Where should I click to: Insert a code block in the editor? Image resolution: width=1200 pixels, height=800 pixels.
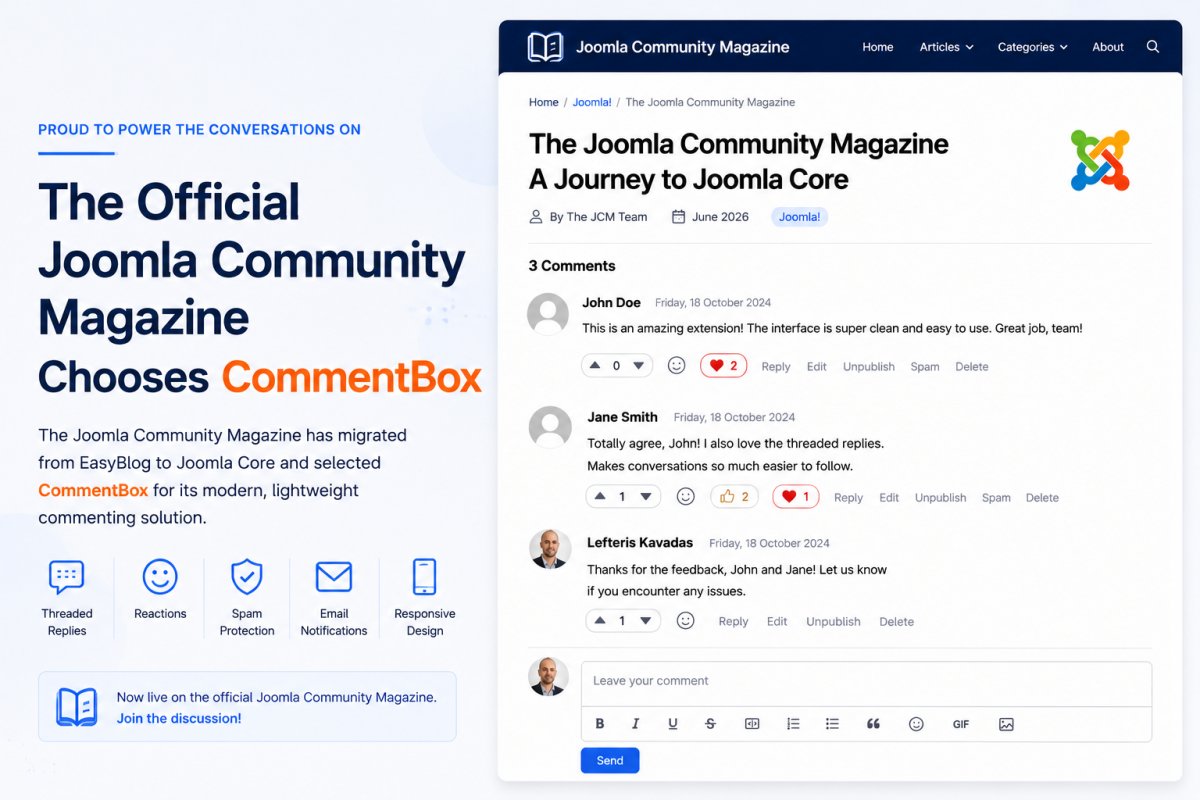pyautogui.click(x=752, y=724)
